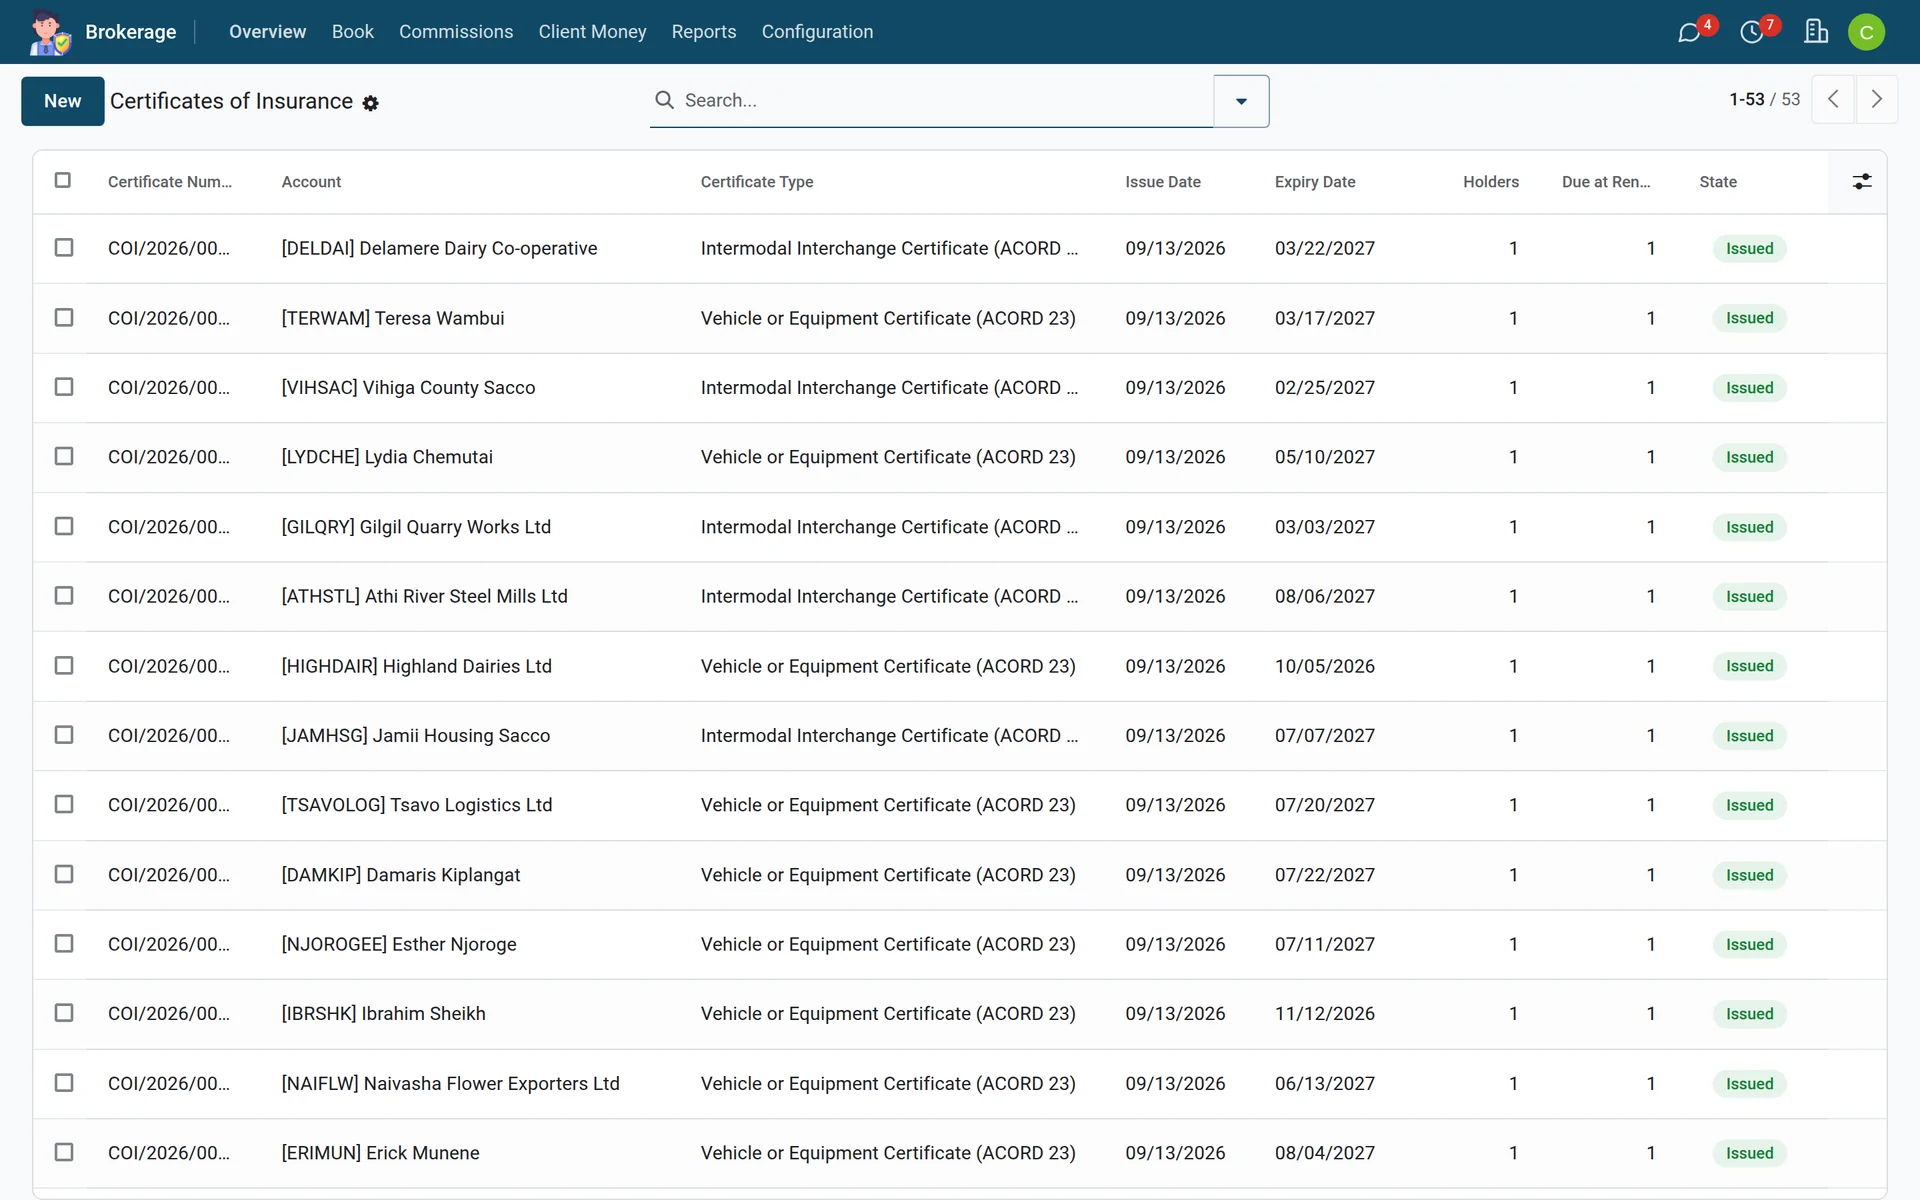Focus the Search input field
Image resolution: width=1920 pixels, height=1200 pixels.
(x=945, y=100)
